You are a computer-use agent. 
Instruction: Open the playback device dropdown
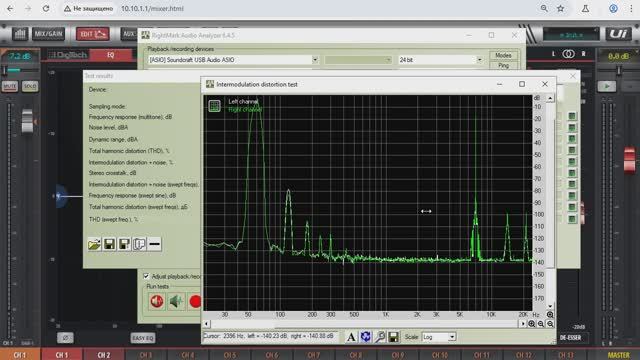[x=315, y=60]
